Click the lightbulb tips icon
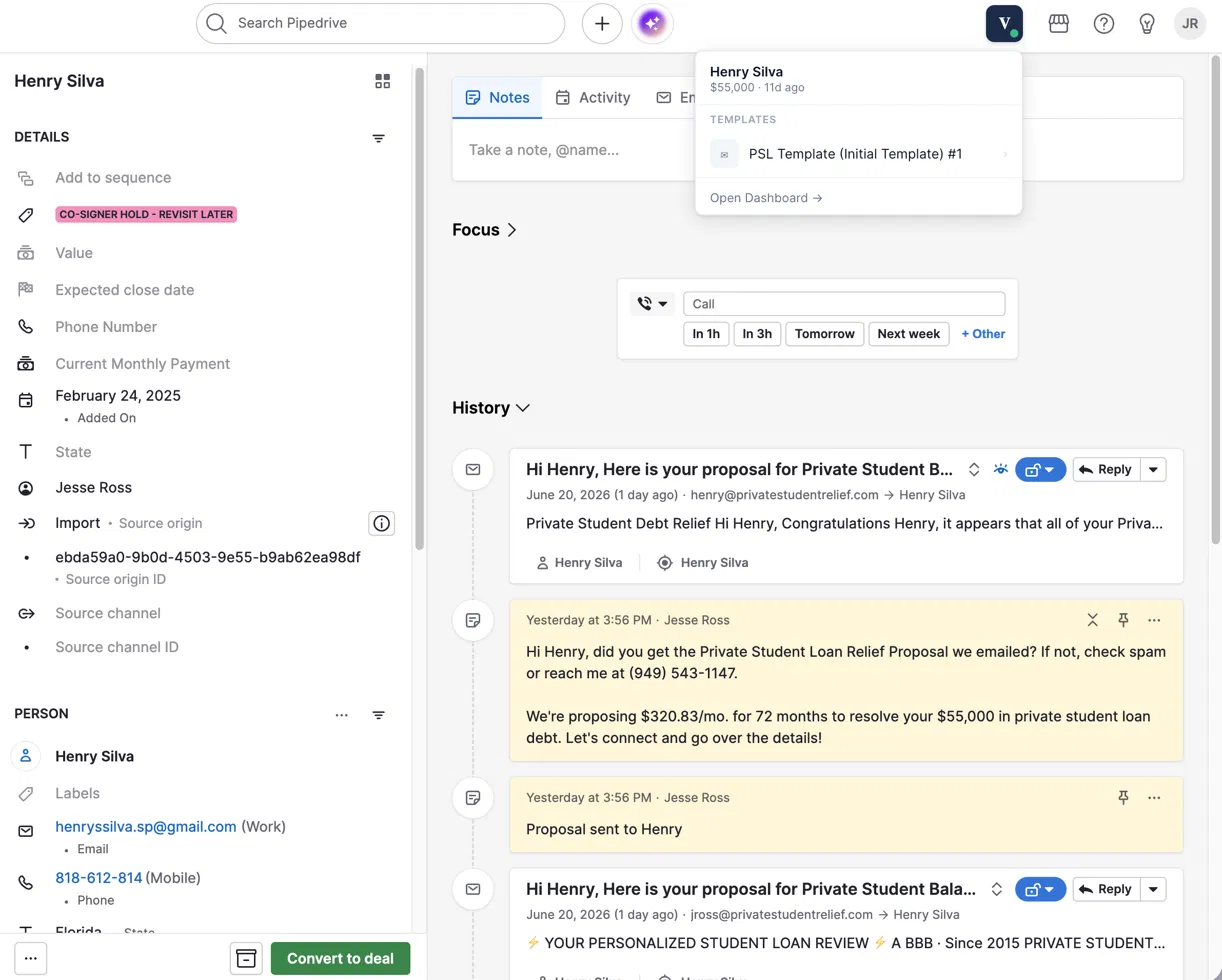Viewport: 1222px width, 980px height. [x=1147, y=24]
